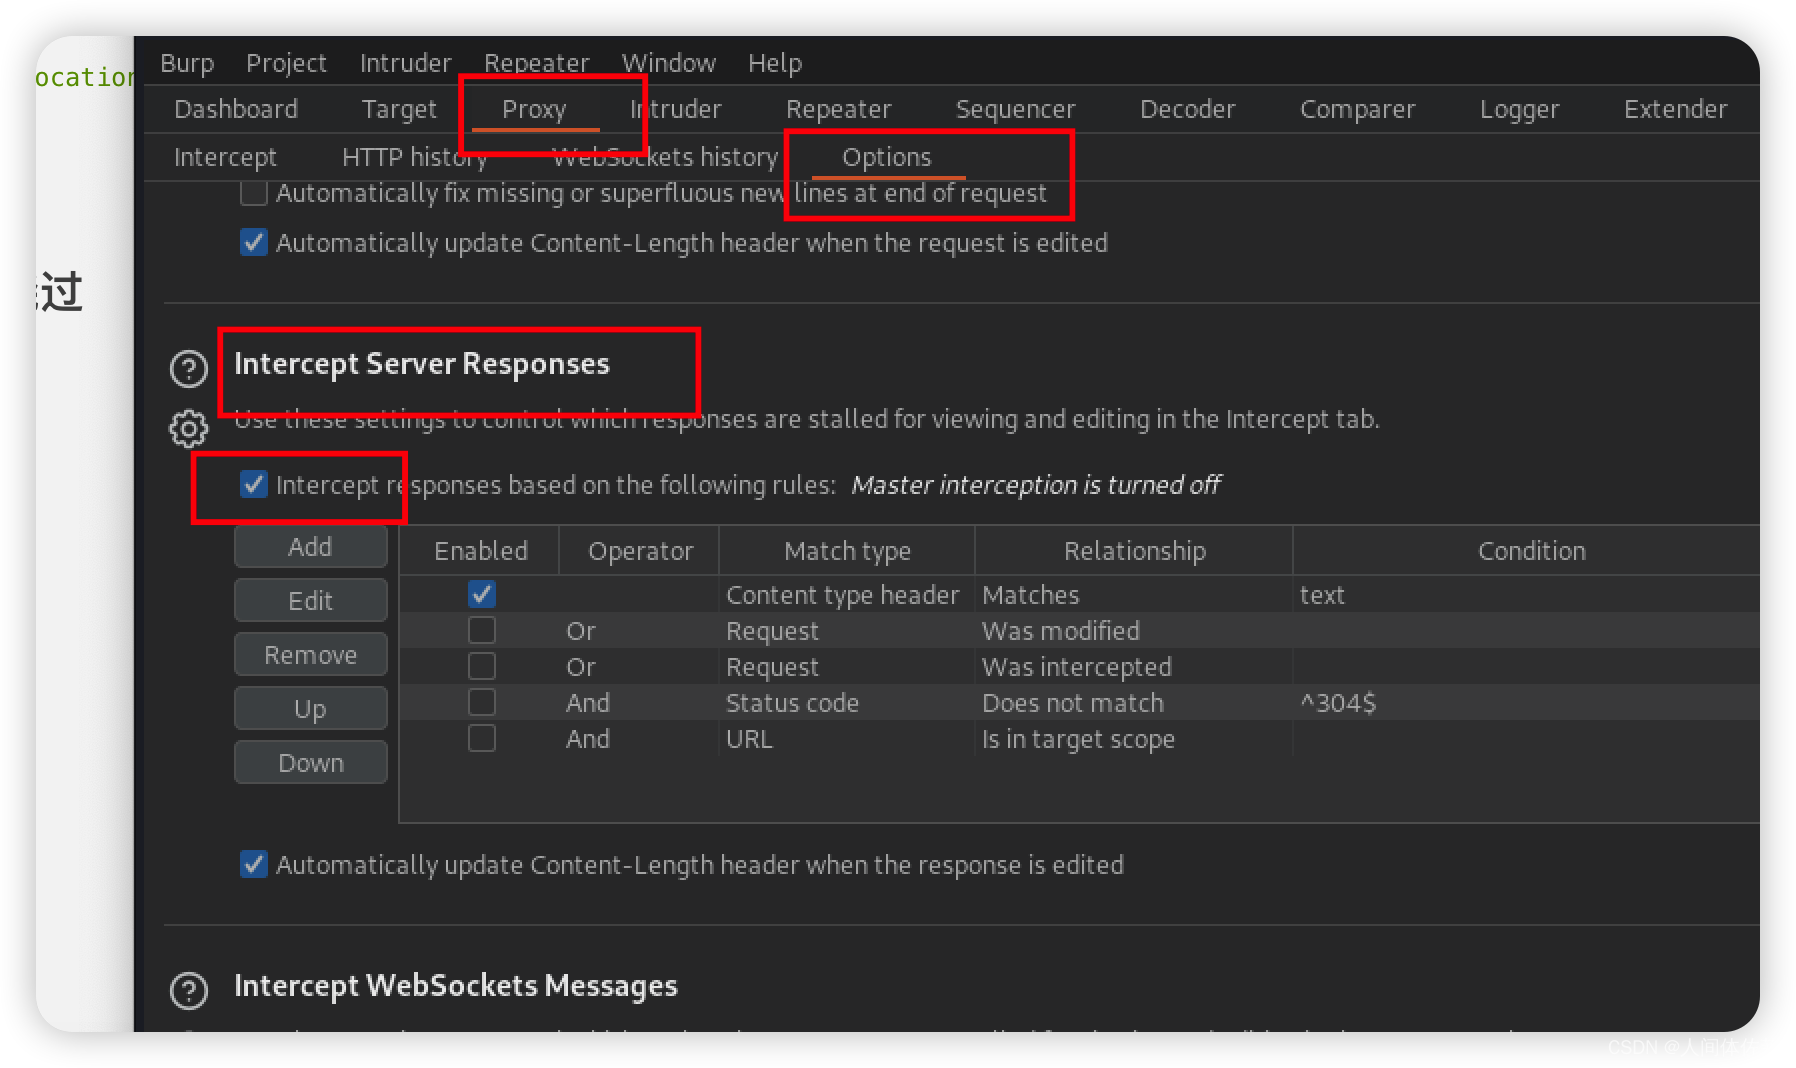Open the WebSockets history sub-tab
Viewport: 1796px width, 1068px height.
[665, 157]
